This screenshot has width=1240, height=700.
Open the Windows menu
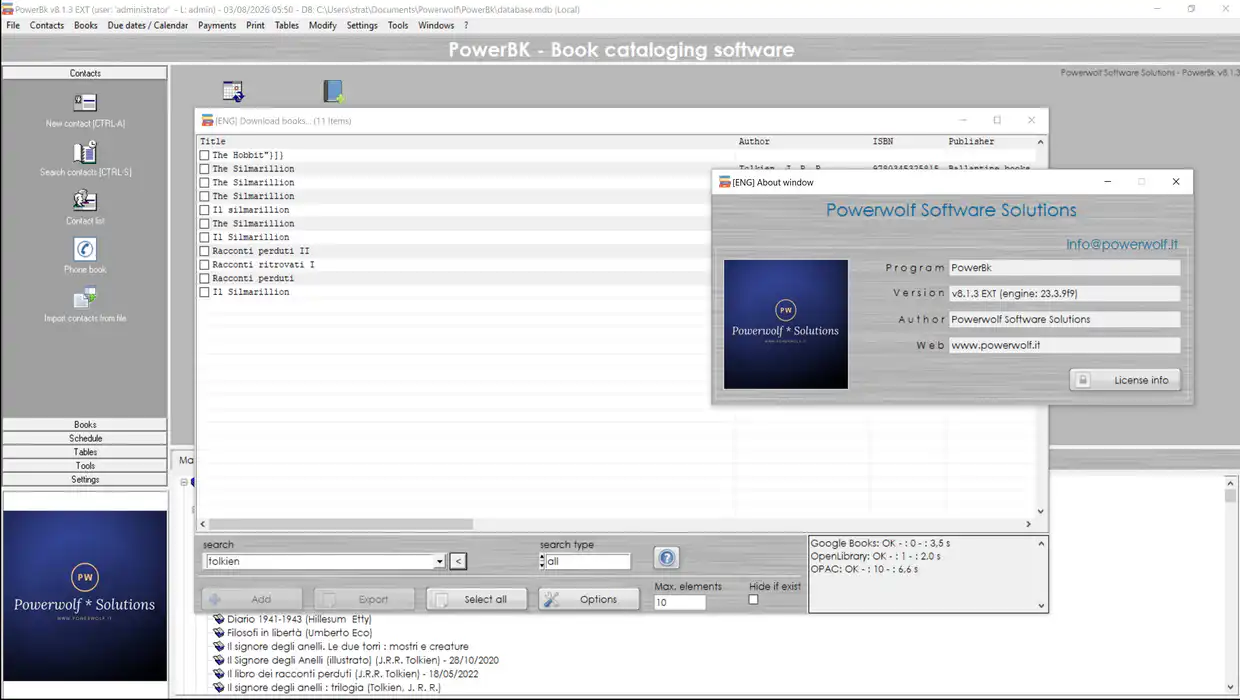click(x=436, y=25)
